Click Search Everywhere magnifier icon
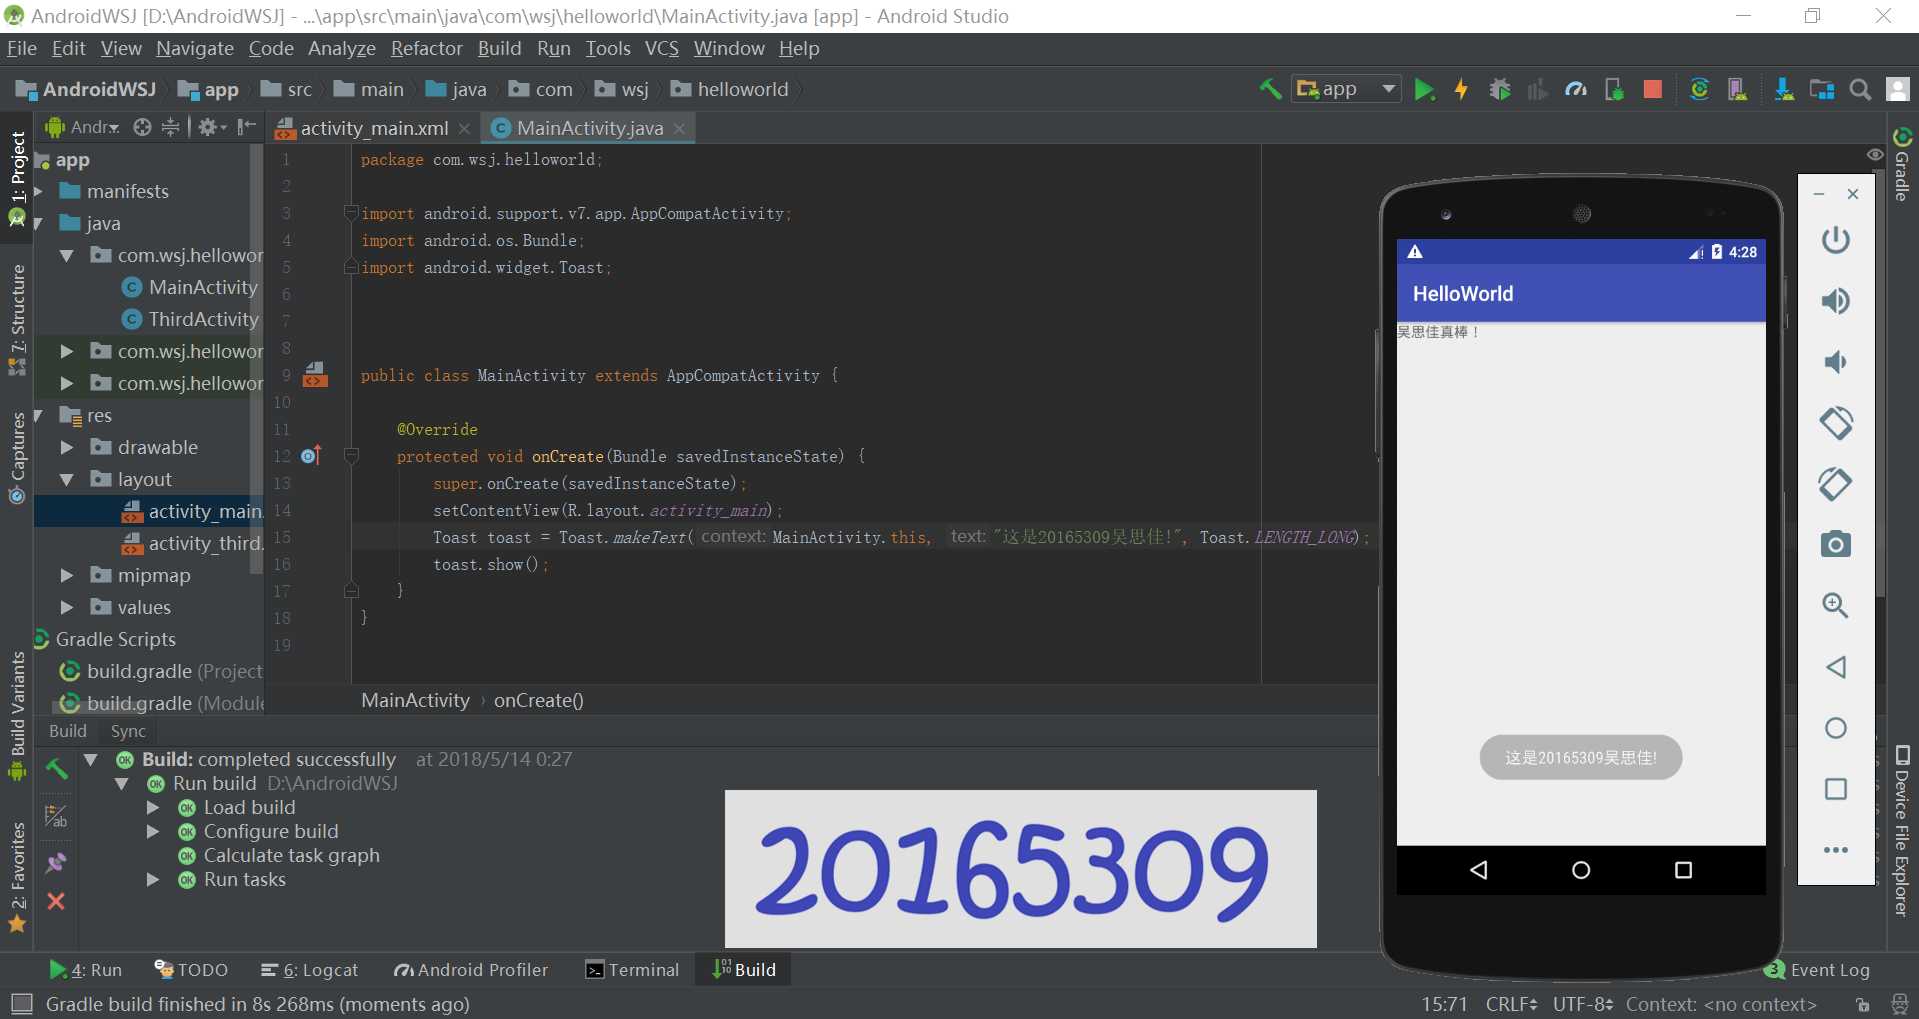The height and width of the screenshot is (1019, 1919). coord(1860,90)
